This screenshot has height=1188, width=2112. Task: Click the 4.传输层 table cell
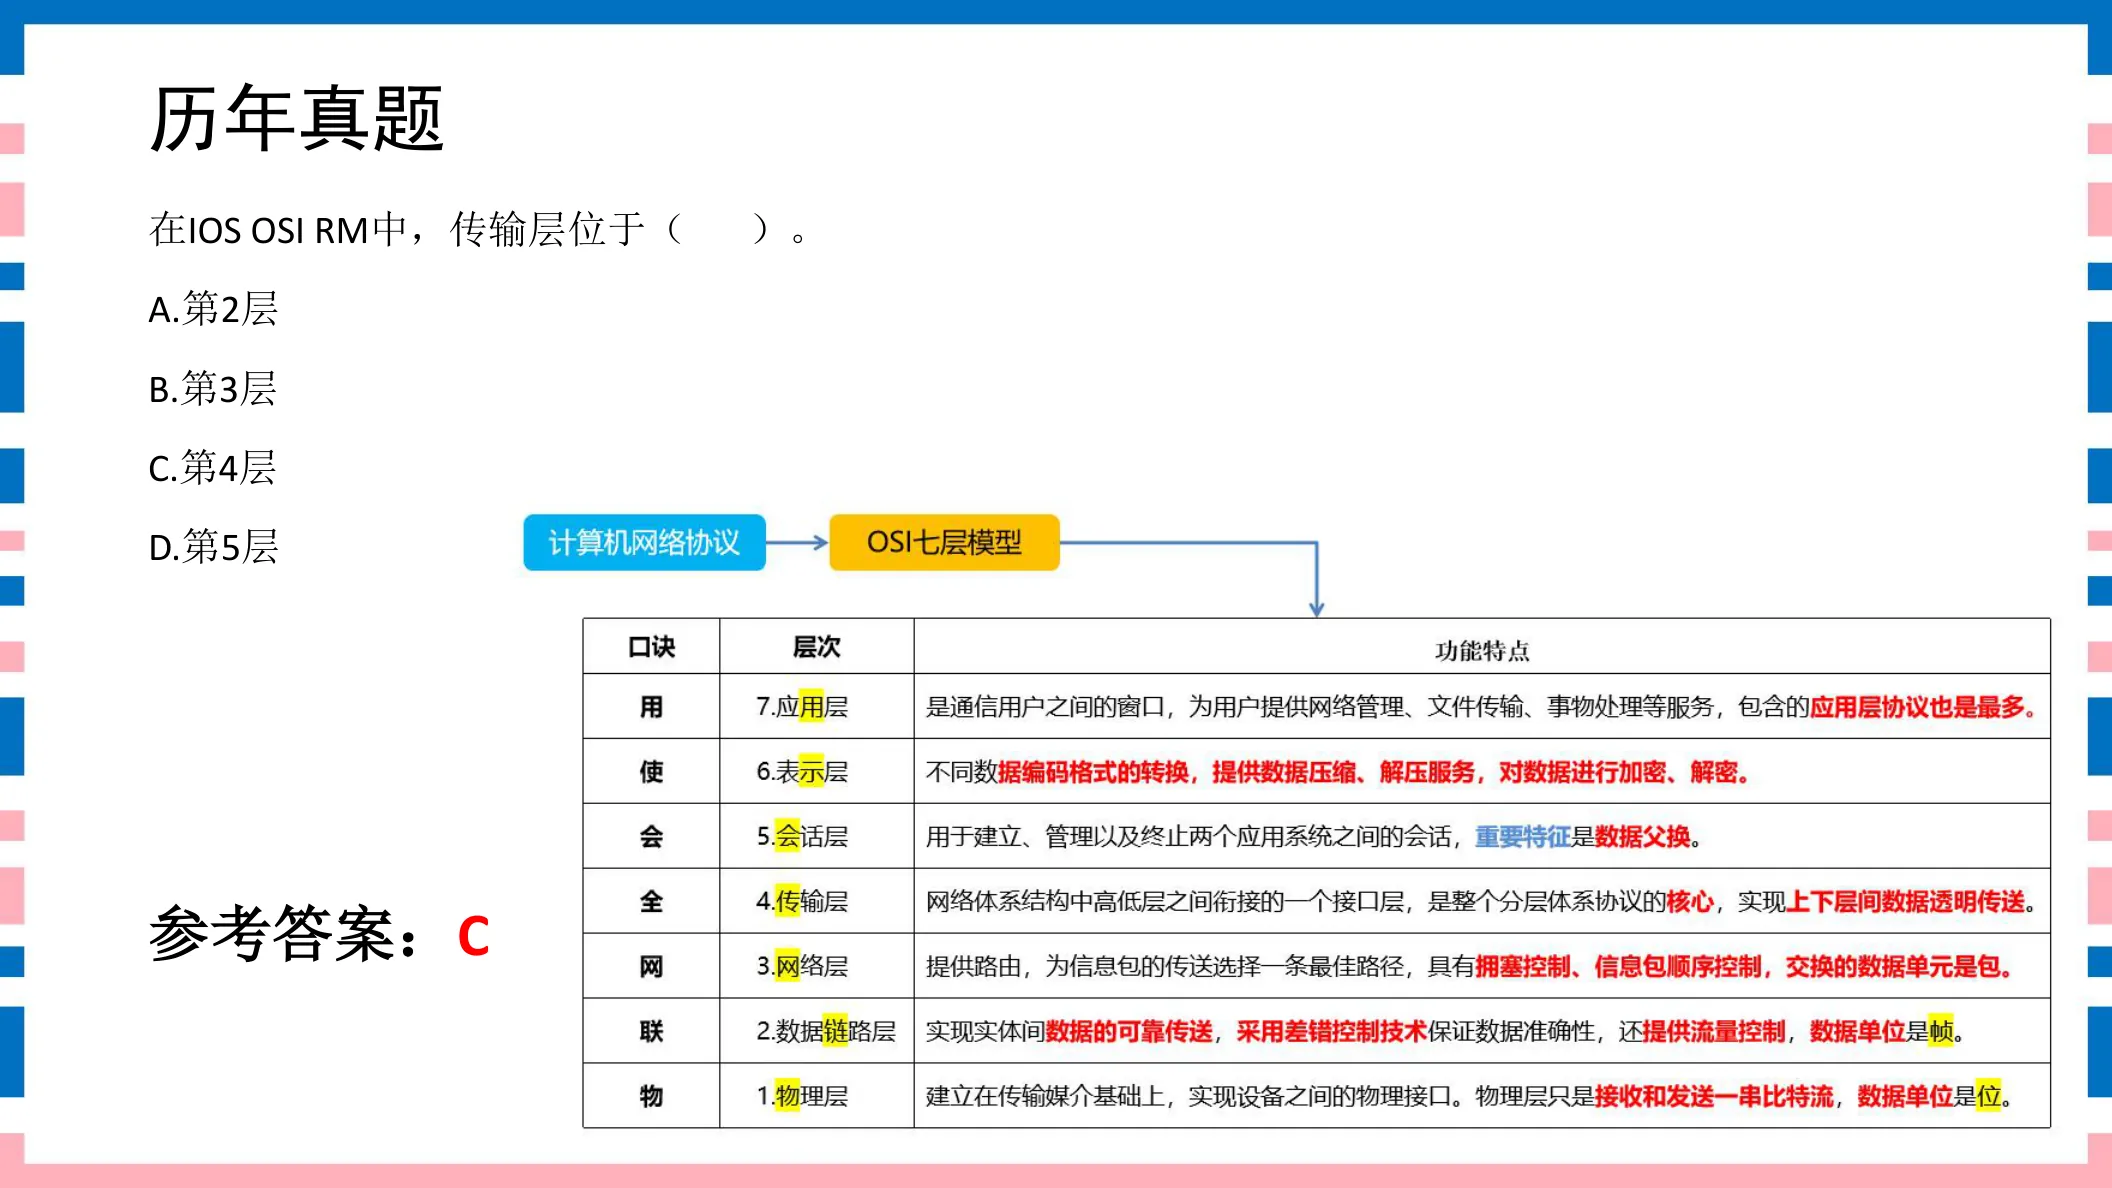tap(816, 901)
